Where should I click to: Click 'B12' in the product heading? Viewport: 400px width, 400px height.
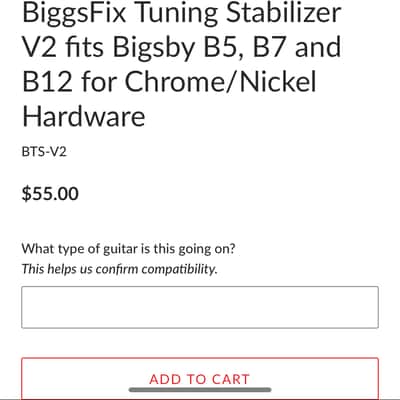point(47,82)
